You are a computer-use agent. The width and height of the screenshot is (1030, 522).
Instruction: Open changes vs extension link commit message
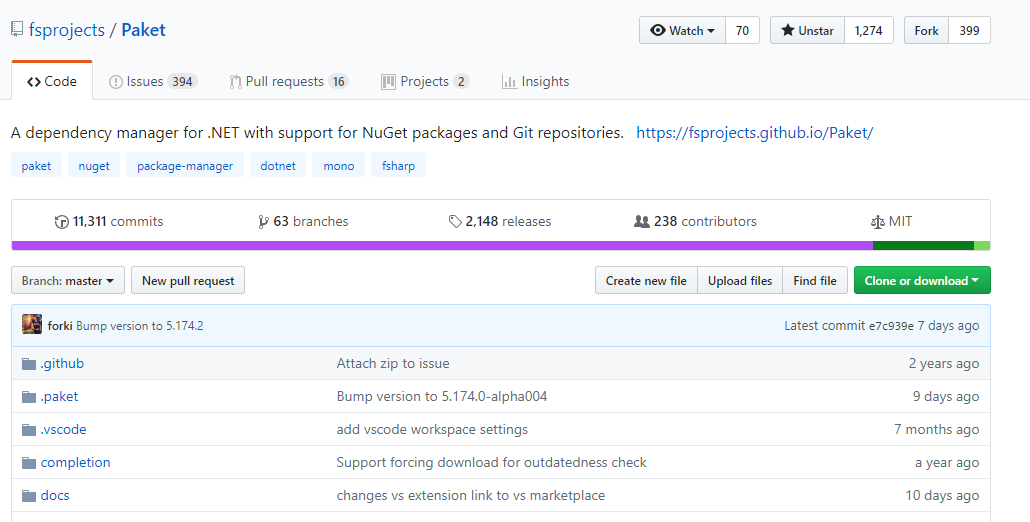click(x=470, y=495)
